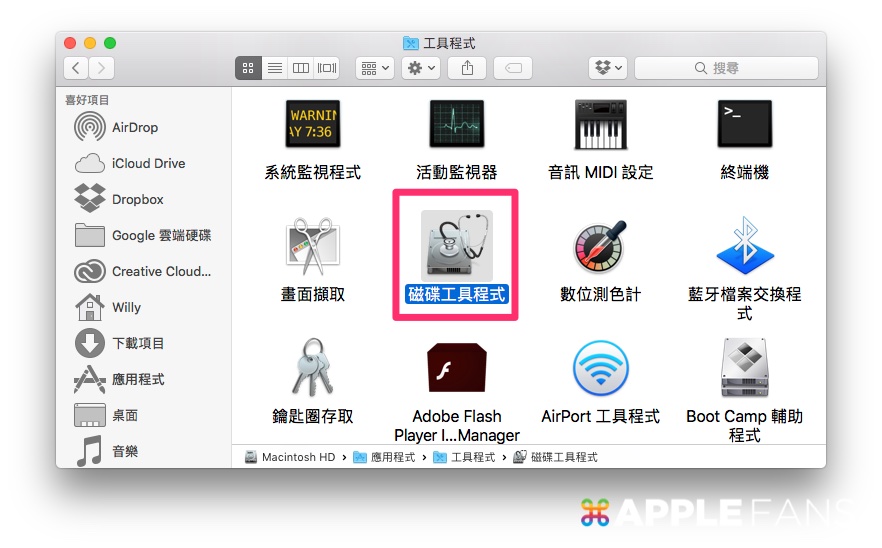Select the 畫面擷取 scissors icon
Image resolution: width=882 pixels, height=548 pixels.
tap(313, 246)
